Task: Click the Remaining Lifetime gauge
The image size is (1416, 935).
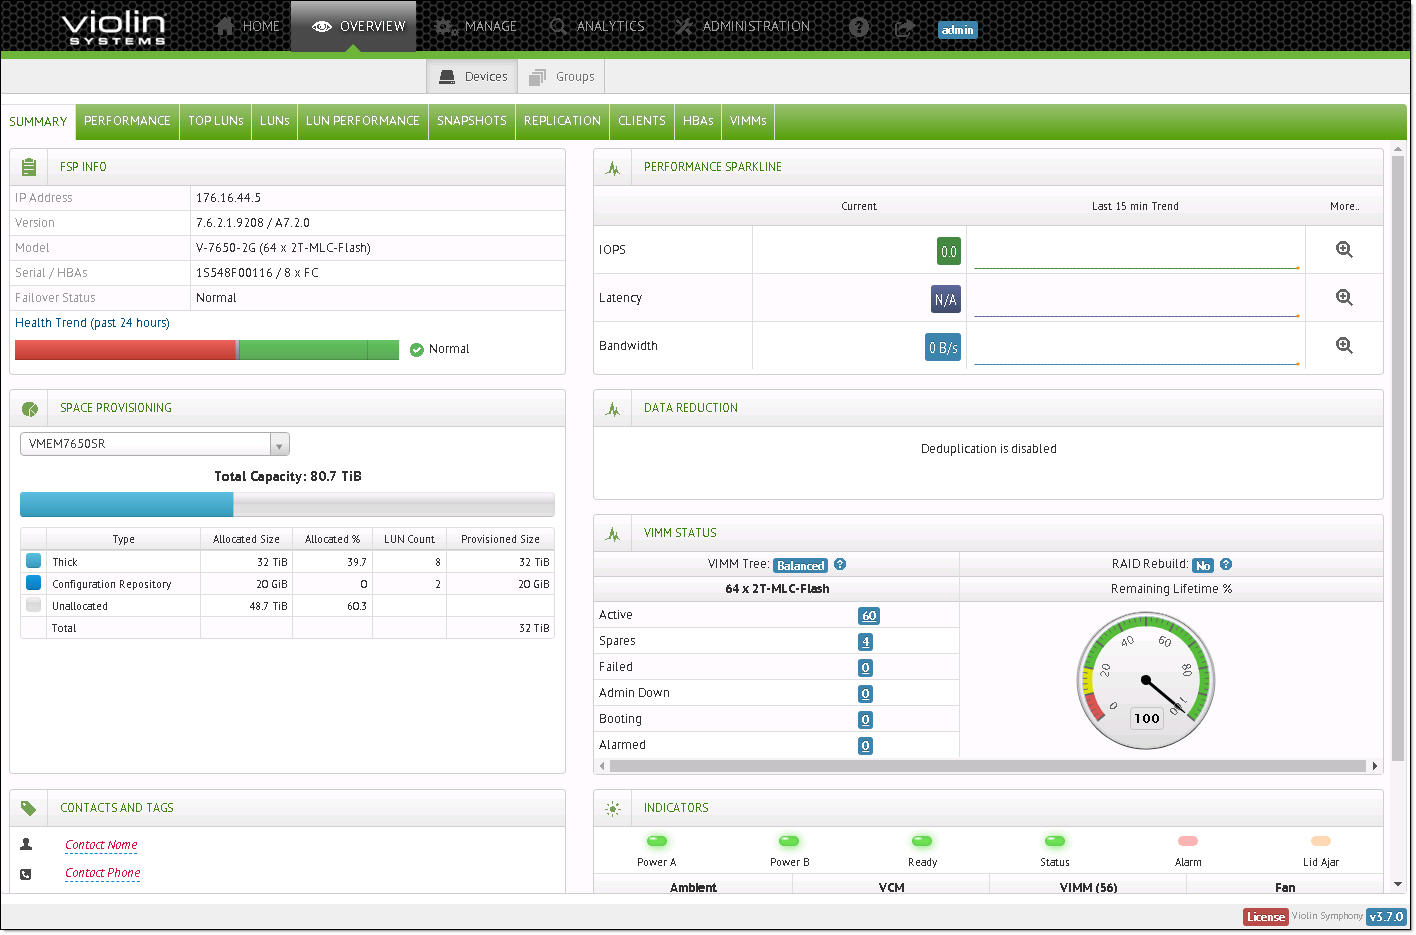Action: click(1146, 681)
